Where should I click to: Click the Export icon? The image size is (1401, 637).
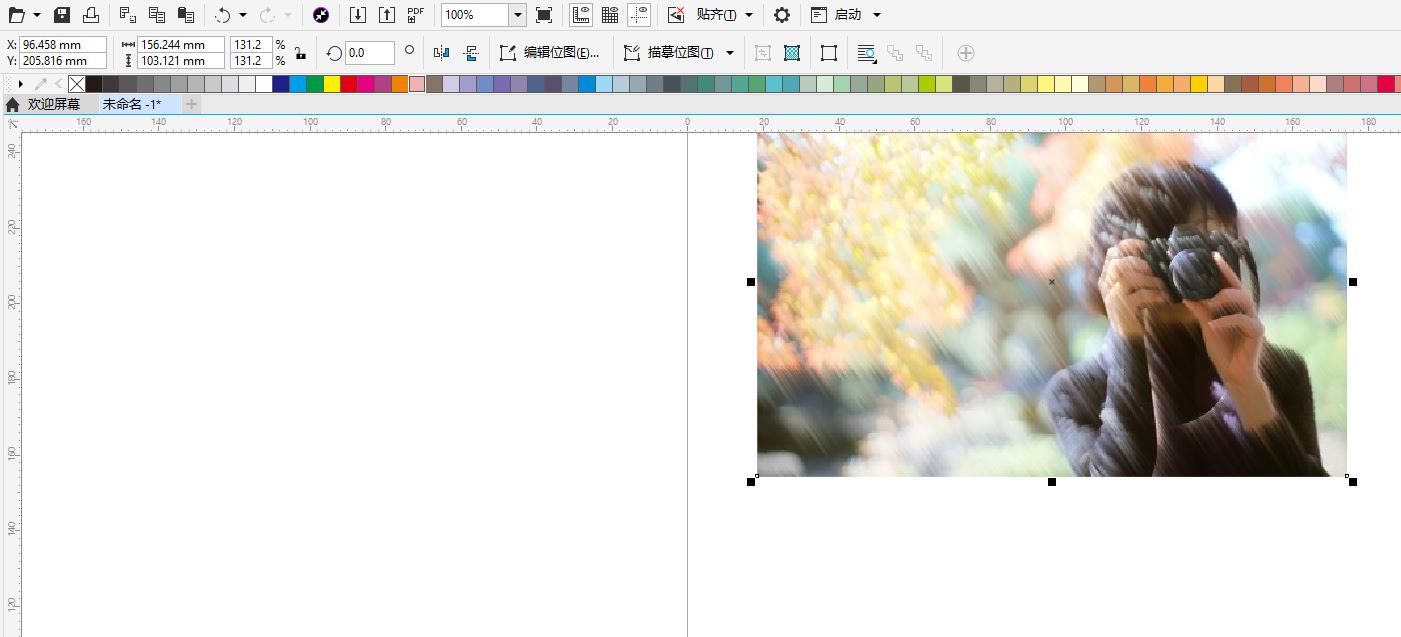tap(387, 15)
